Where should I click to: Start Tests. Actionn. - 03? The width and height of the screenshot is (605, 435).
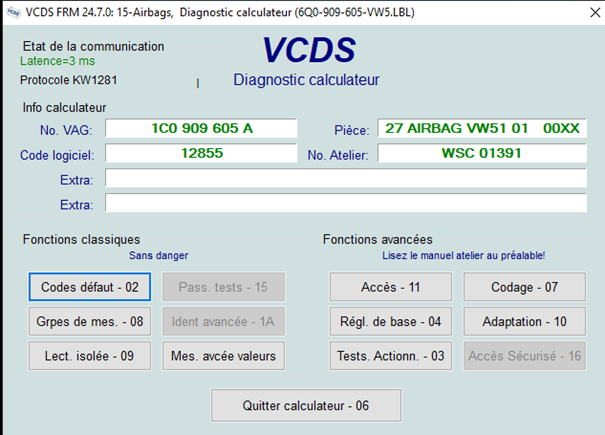pyautogui.click(x=390, y=355)
